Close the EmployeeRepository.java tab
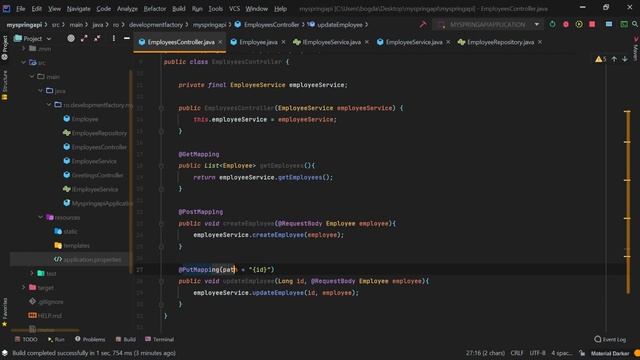 coord(540,42)
